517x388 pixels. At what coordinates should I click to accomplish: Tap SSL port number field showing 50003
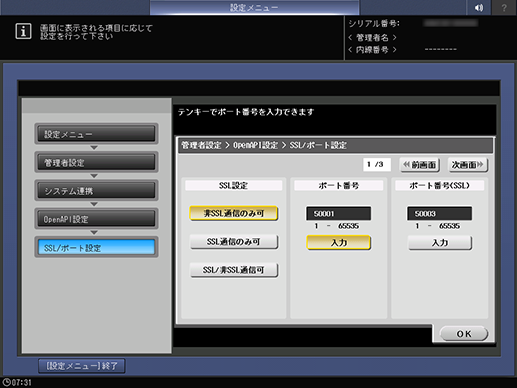point(439,213)
